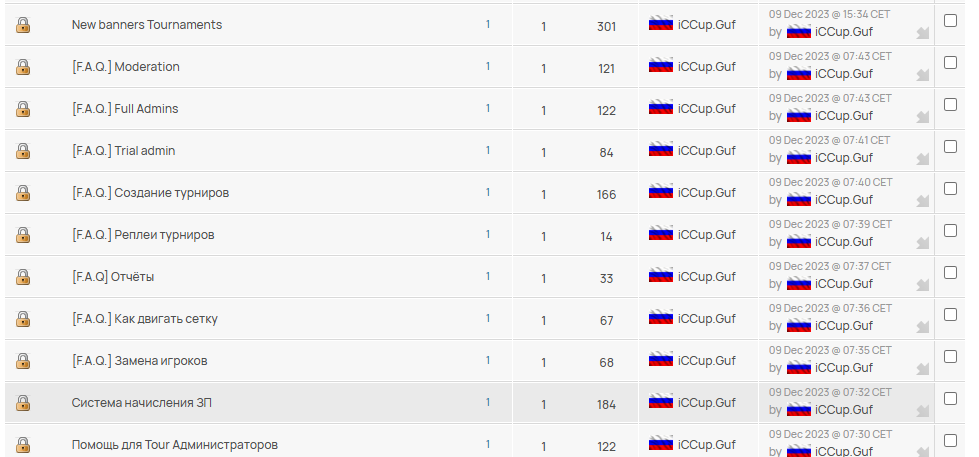Jump to last post arrow in Trial admin row
979x457 pixels.
click(922, 160)
